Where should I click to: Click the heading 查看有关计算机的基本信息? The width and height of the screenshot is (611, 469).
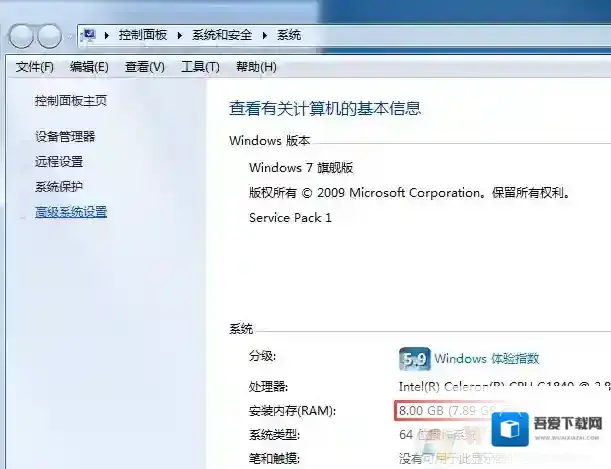[325, 108]
